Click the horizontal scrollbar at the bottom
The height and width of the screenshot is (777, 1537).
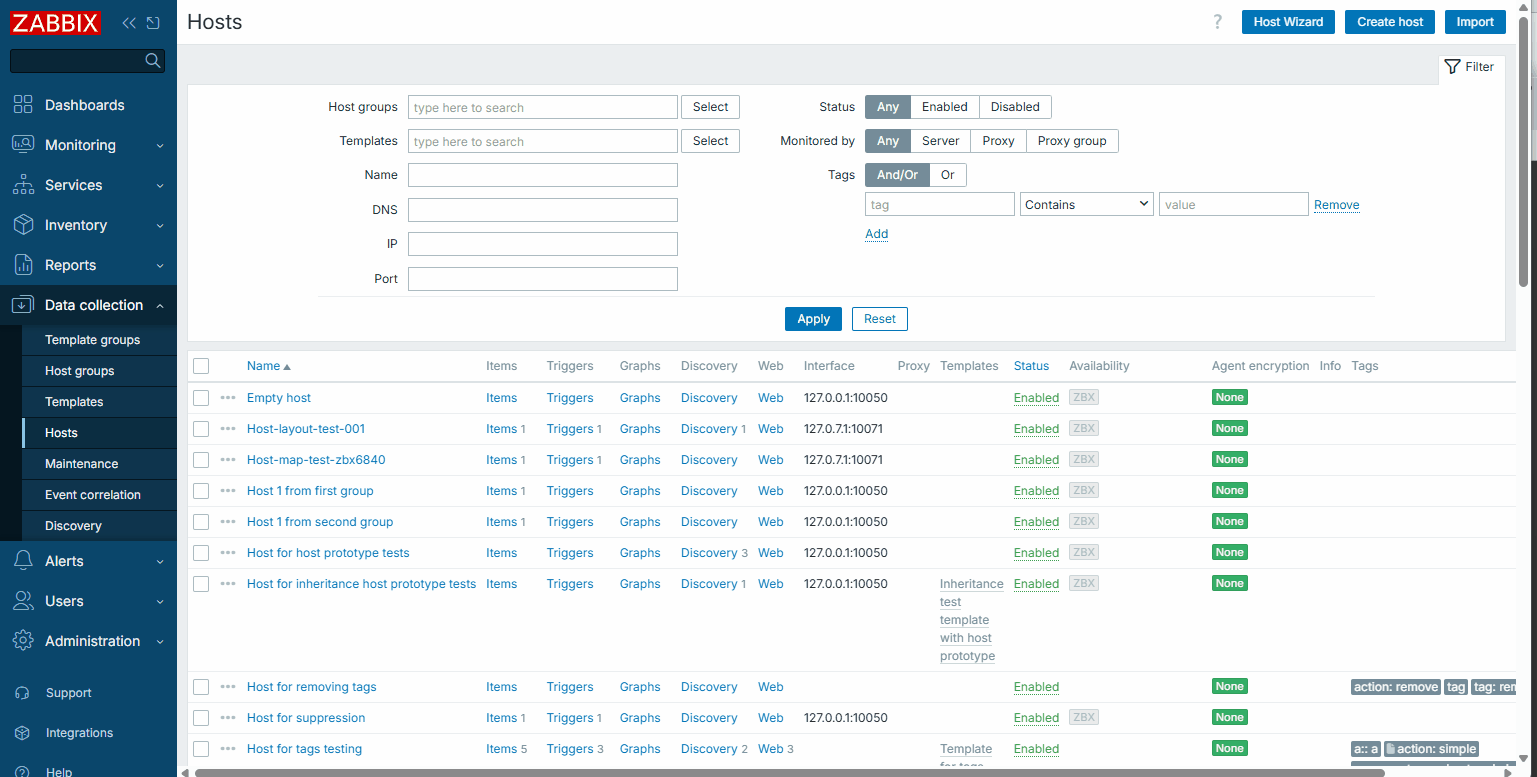point(790,772)
